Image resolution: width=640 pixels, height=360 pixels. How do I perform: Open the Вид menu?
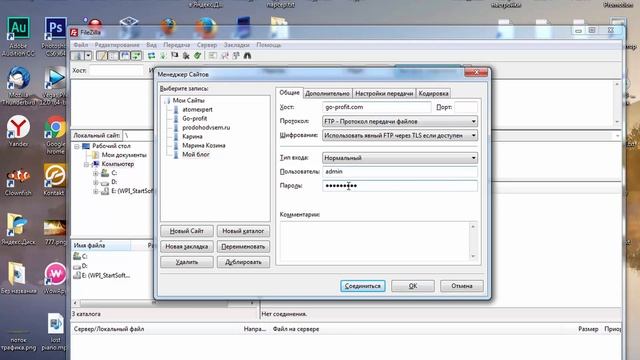click(x=151, y=45)
